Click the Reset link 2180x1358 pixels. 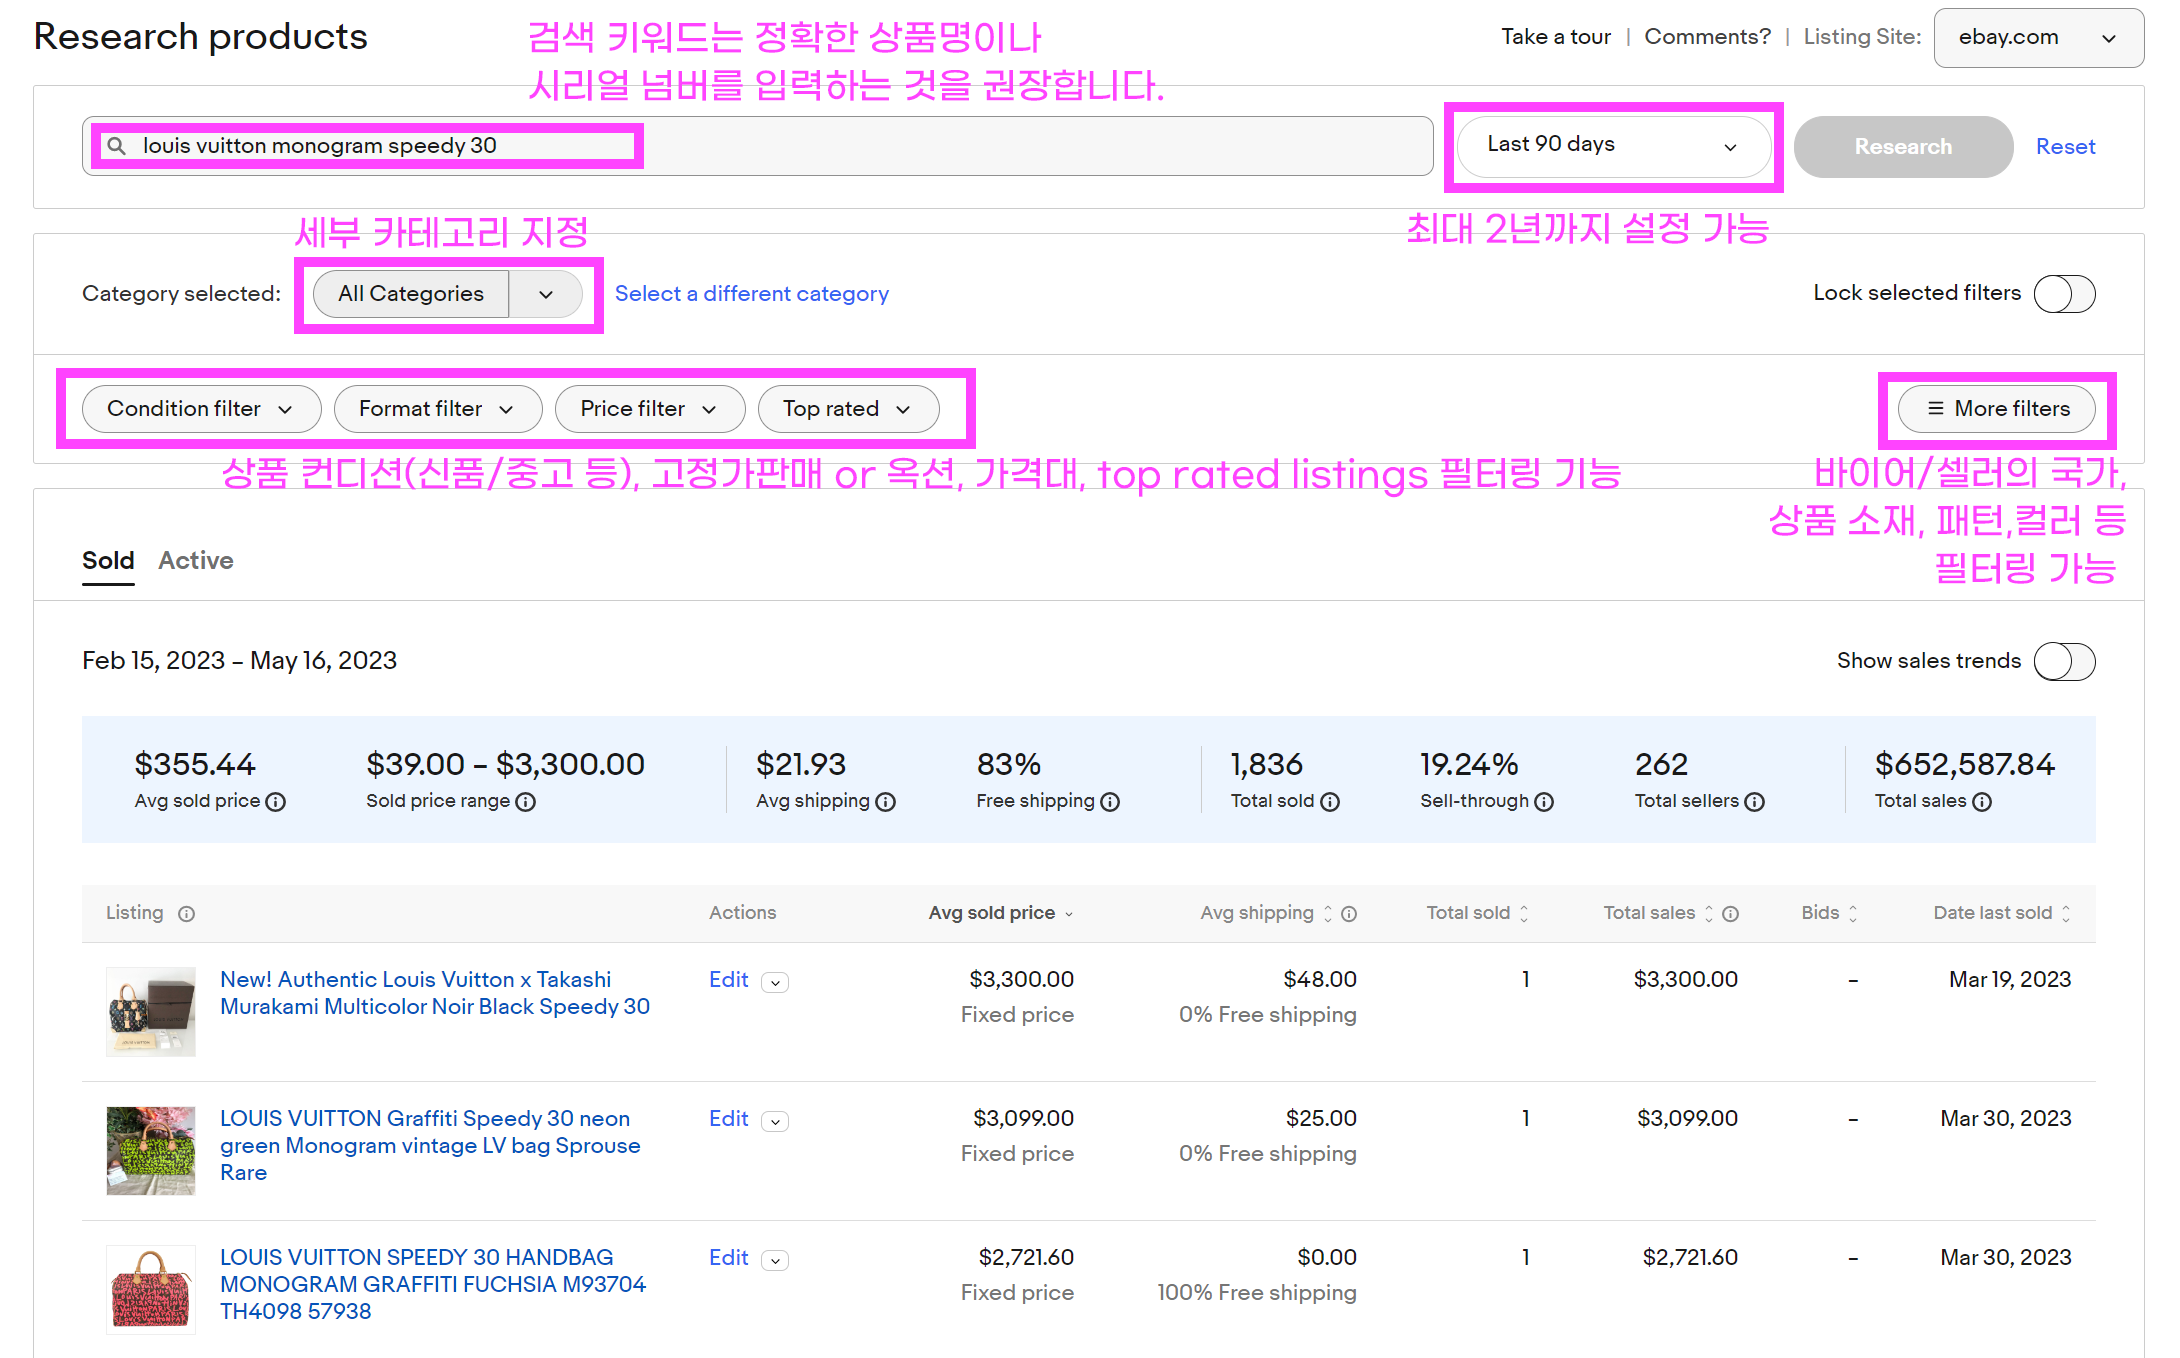click(2065, 147)
